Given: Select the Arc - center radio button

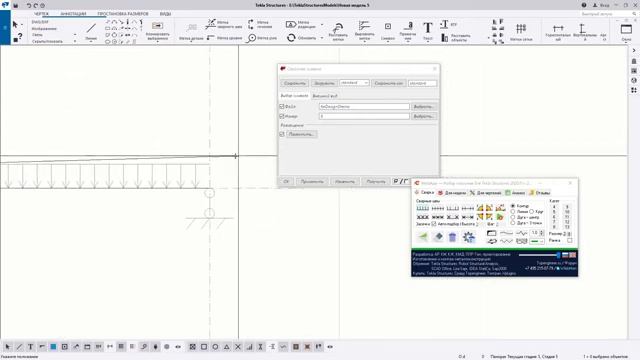Looking at the screenshot, I should pyautogui.click(x=513, y=218).
